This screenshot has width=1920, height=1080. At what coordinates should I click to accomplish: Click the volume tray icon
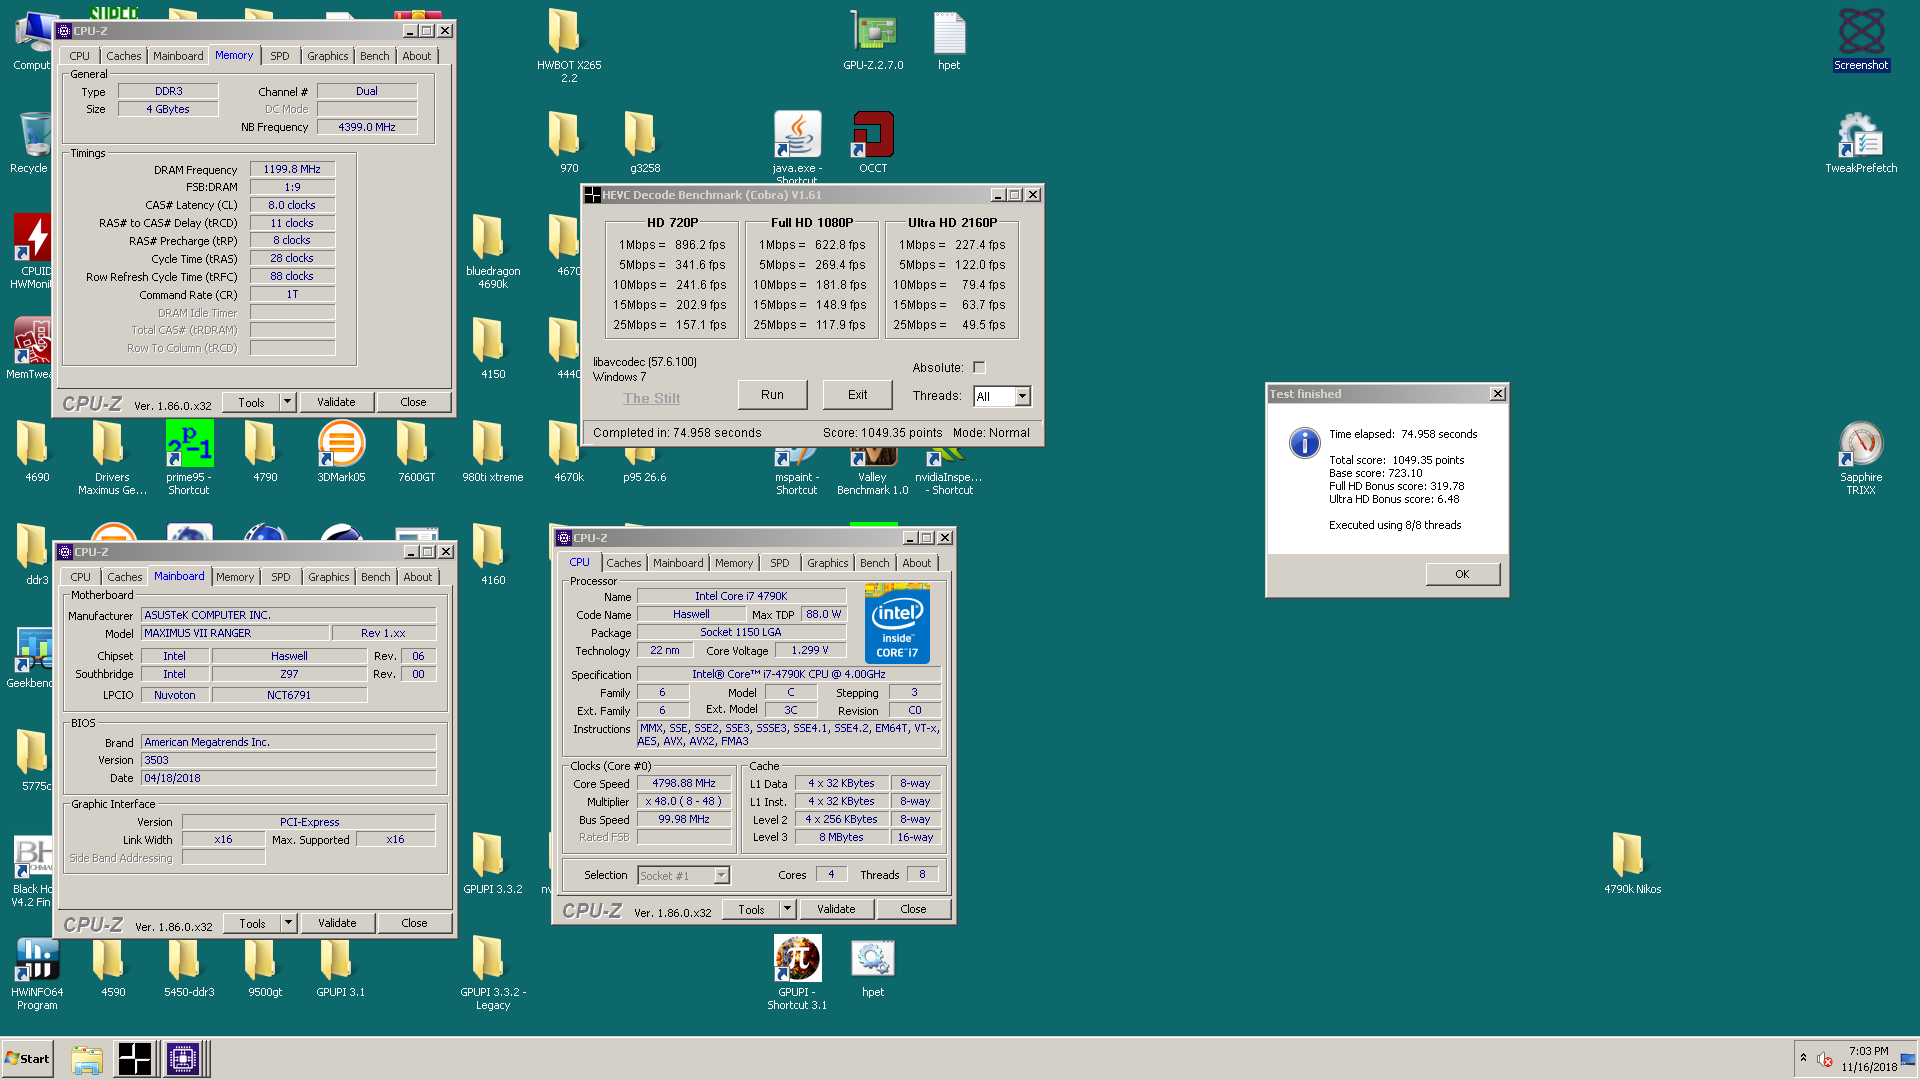1825,1059
